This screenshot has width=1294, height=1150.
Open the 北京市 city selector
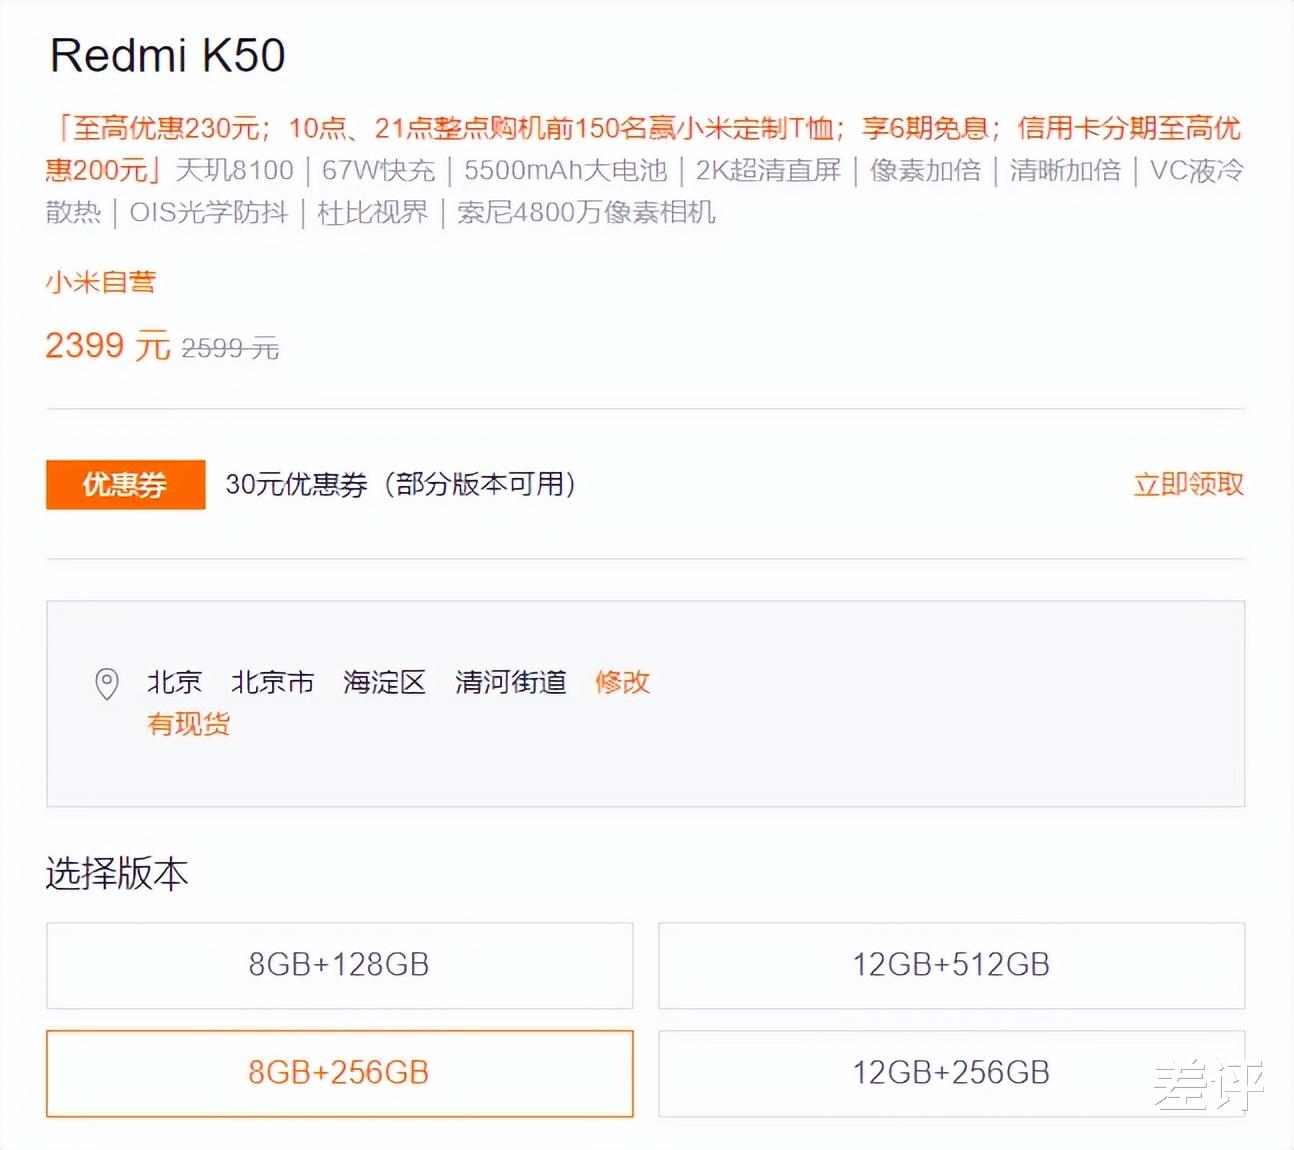click(271, 682)
